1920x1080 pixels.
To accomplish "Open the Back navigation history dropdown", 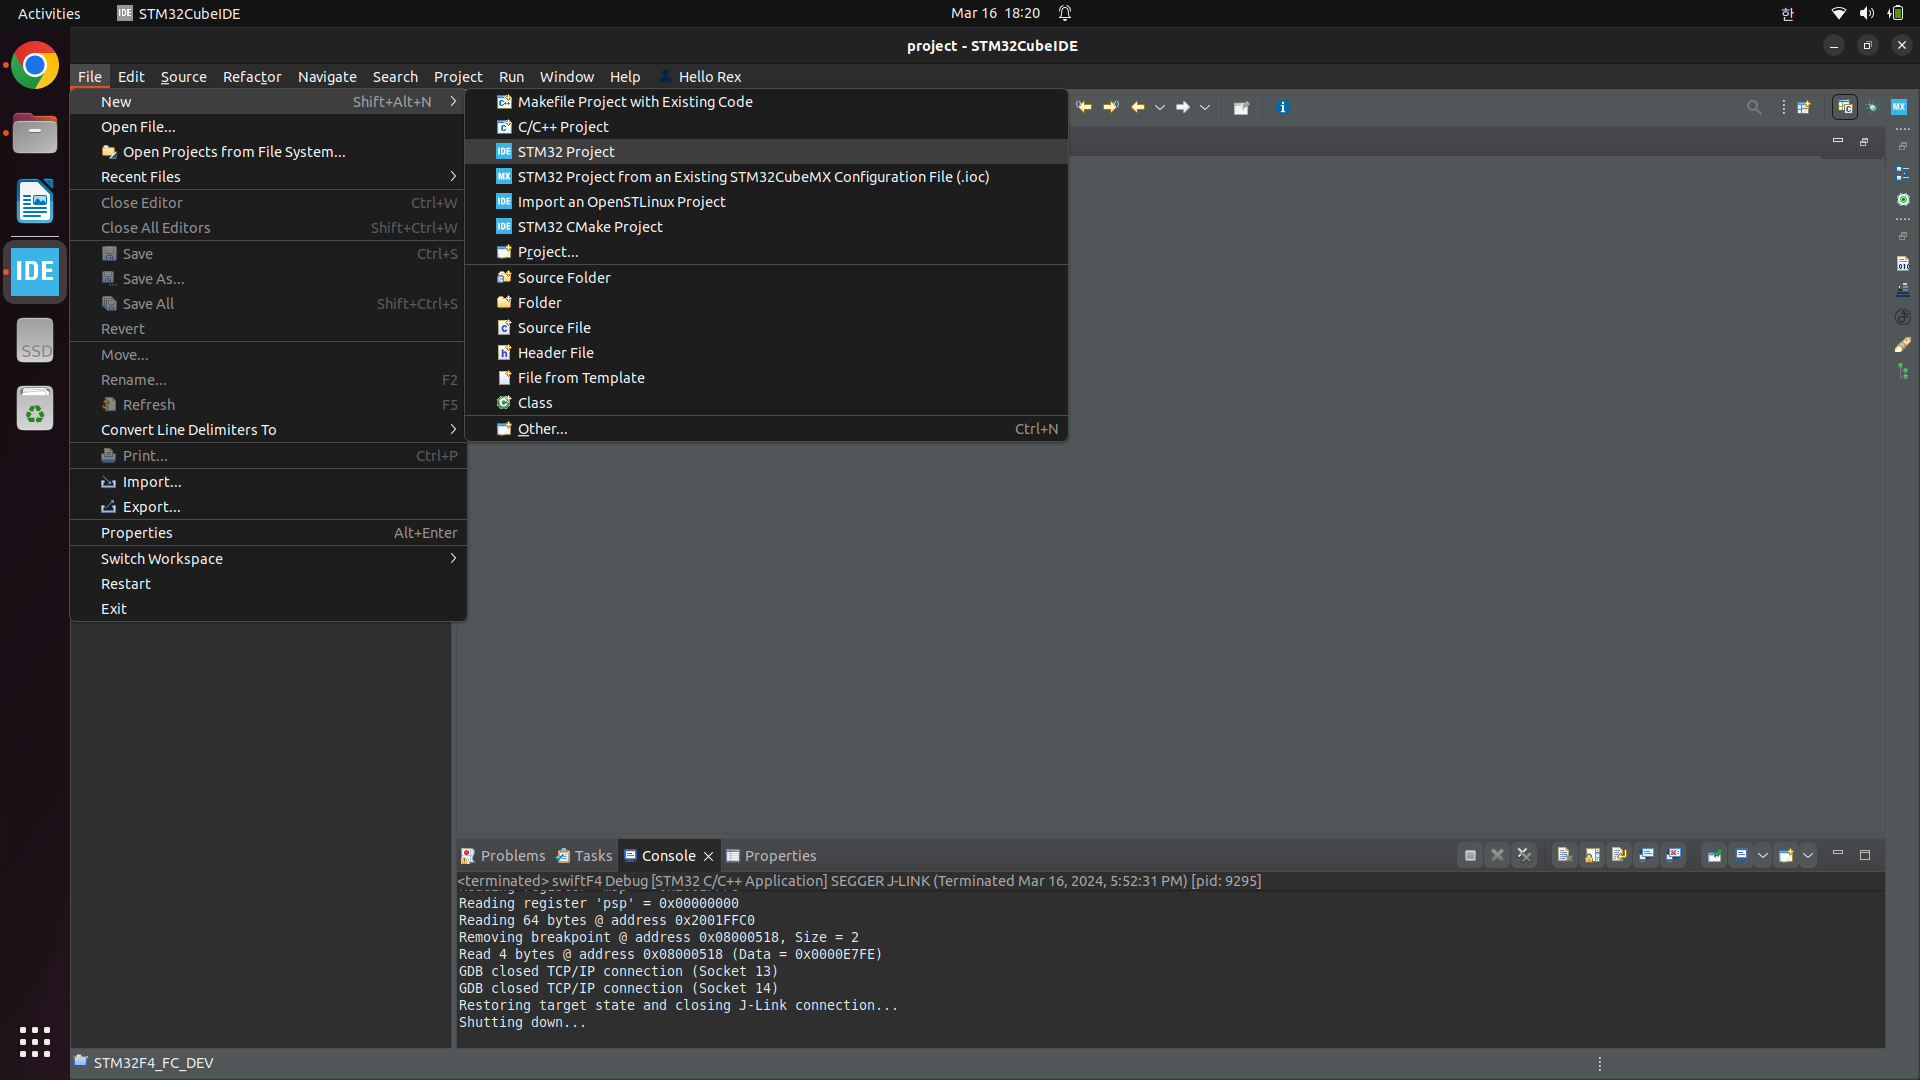I will 1160,108.
